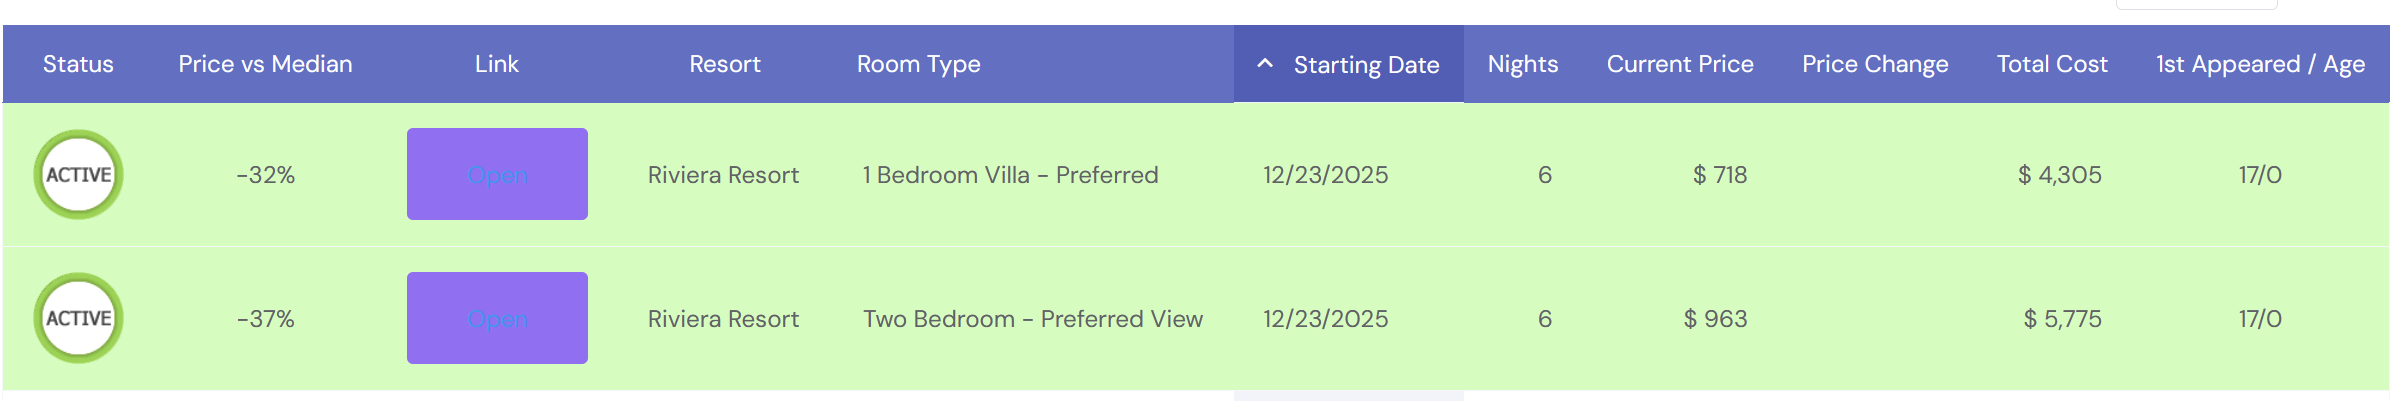Click the $ 718 current price cell
The image size is (2391, 401).
(x=1719, y=175)
